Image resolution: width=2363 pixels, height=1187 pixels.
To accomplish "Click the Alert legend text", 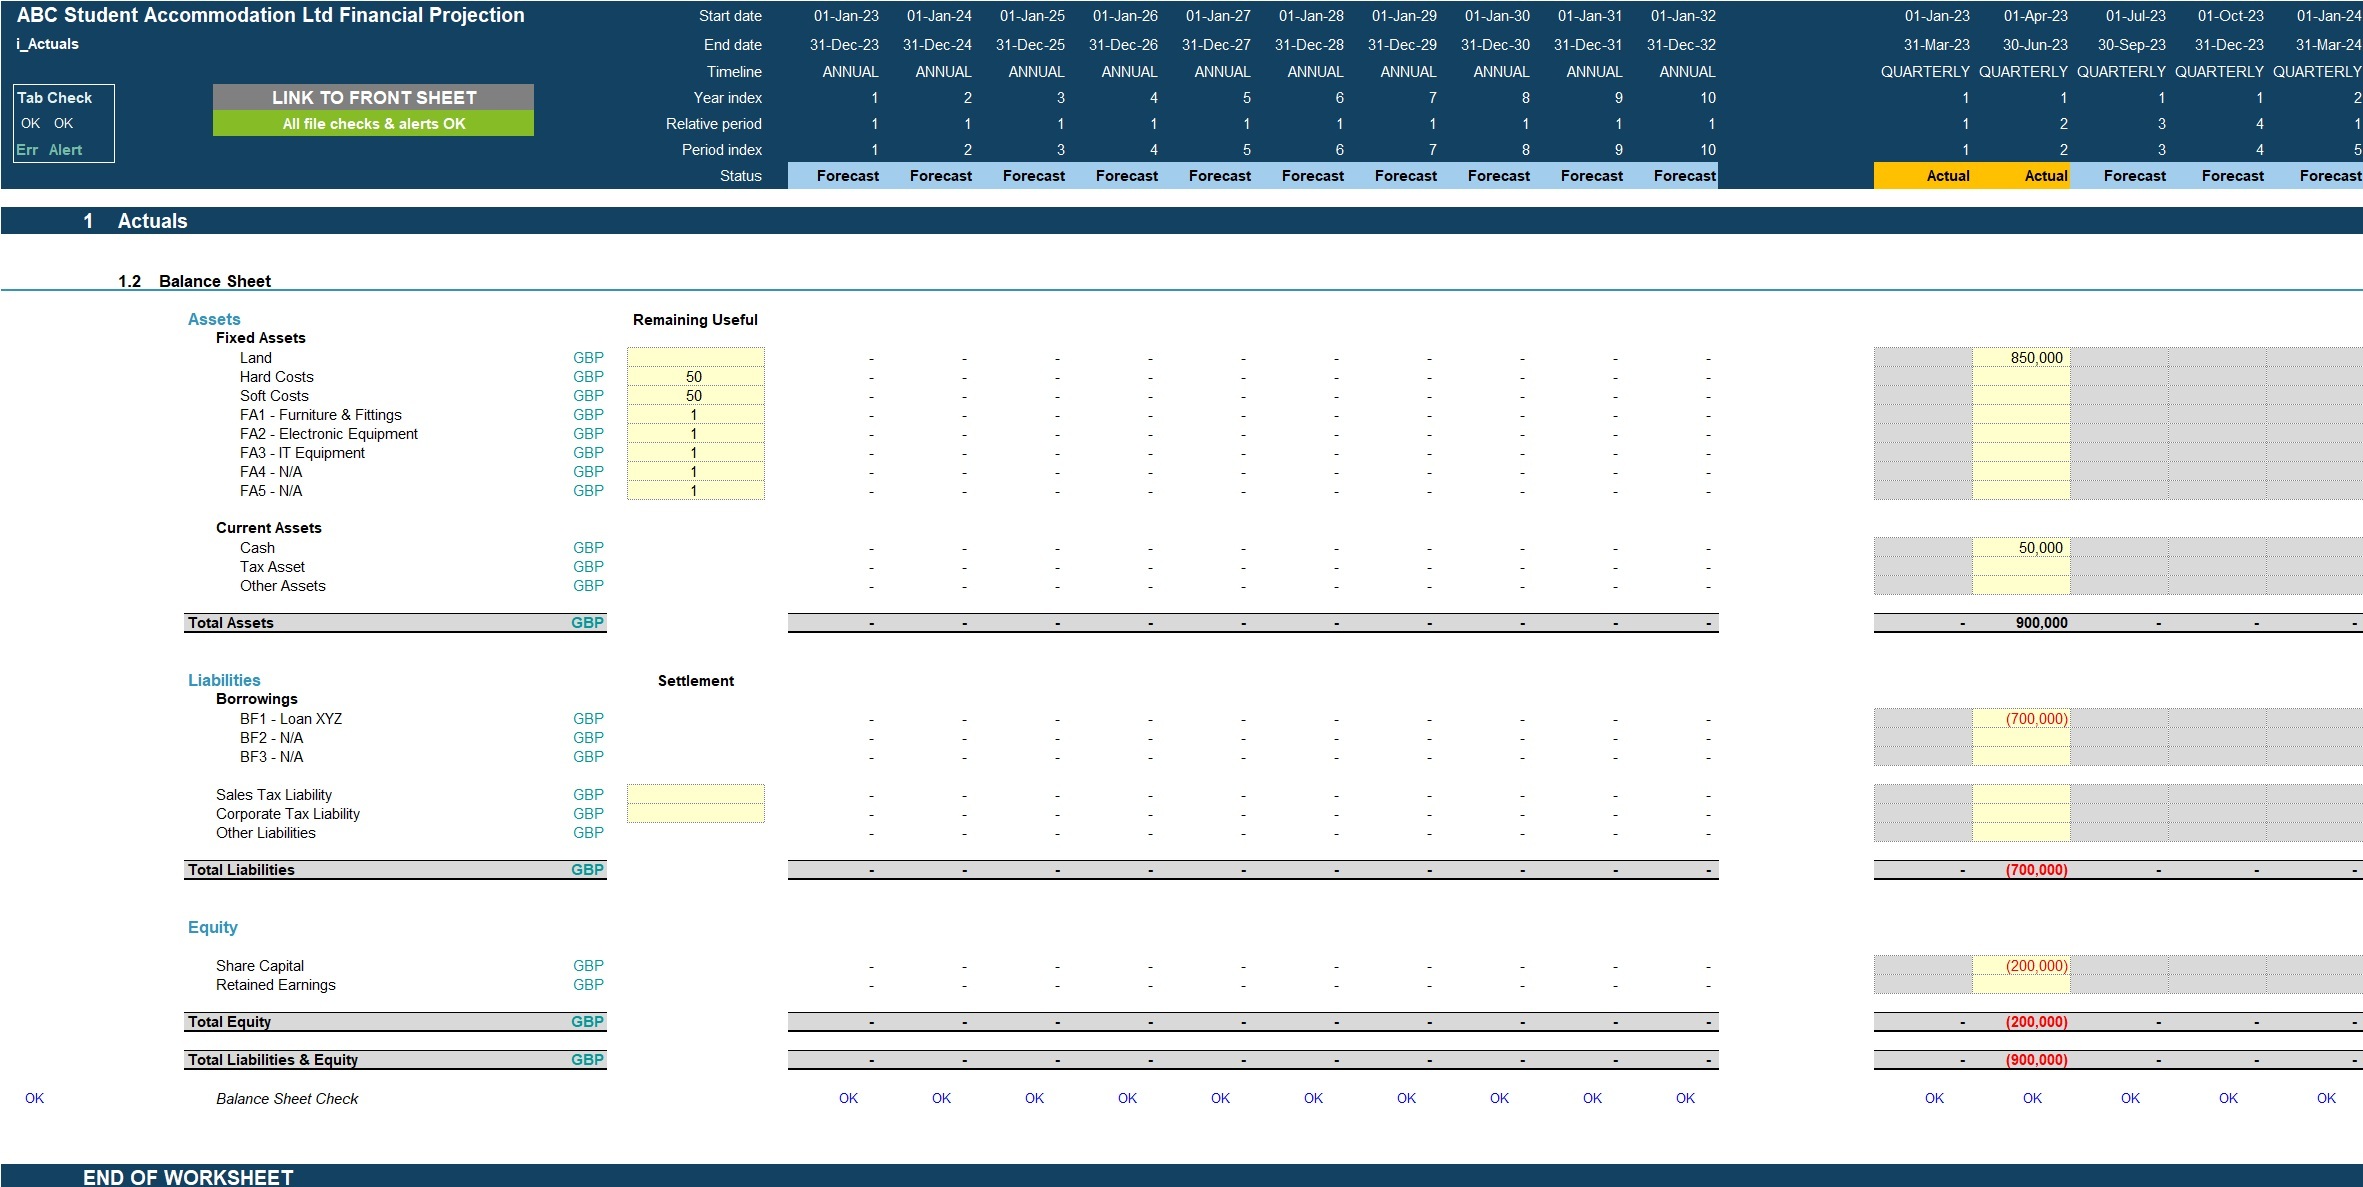I will [x=65, y=149].
